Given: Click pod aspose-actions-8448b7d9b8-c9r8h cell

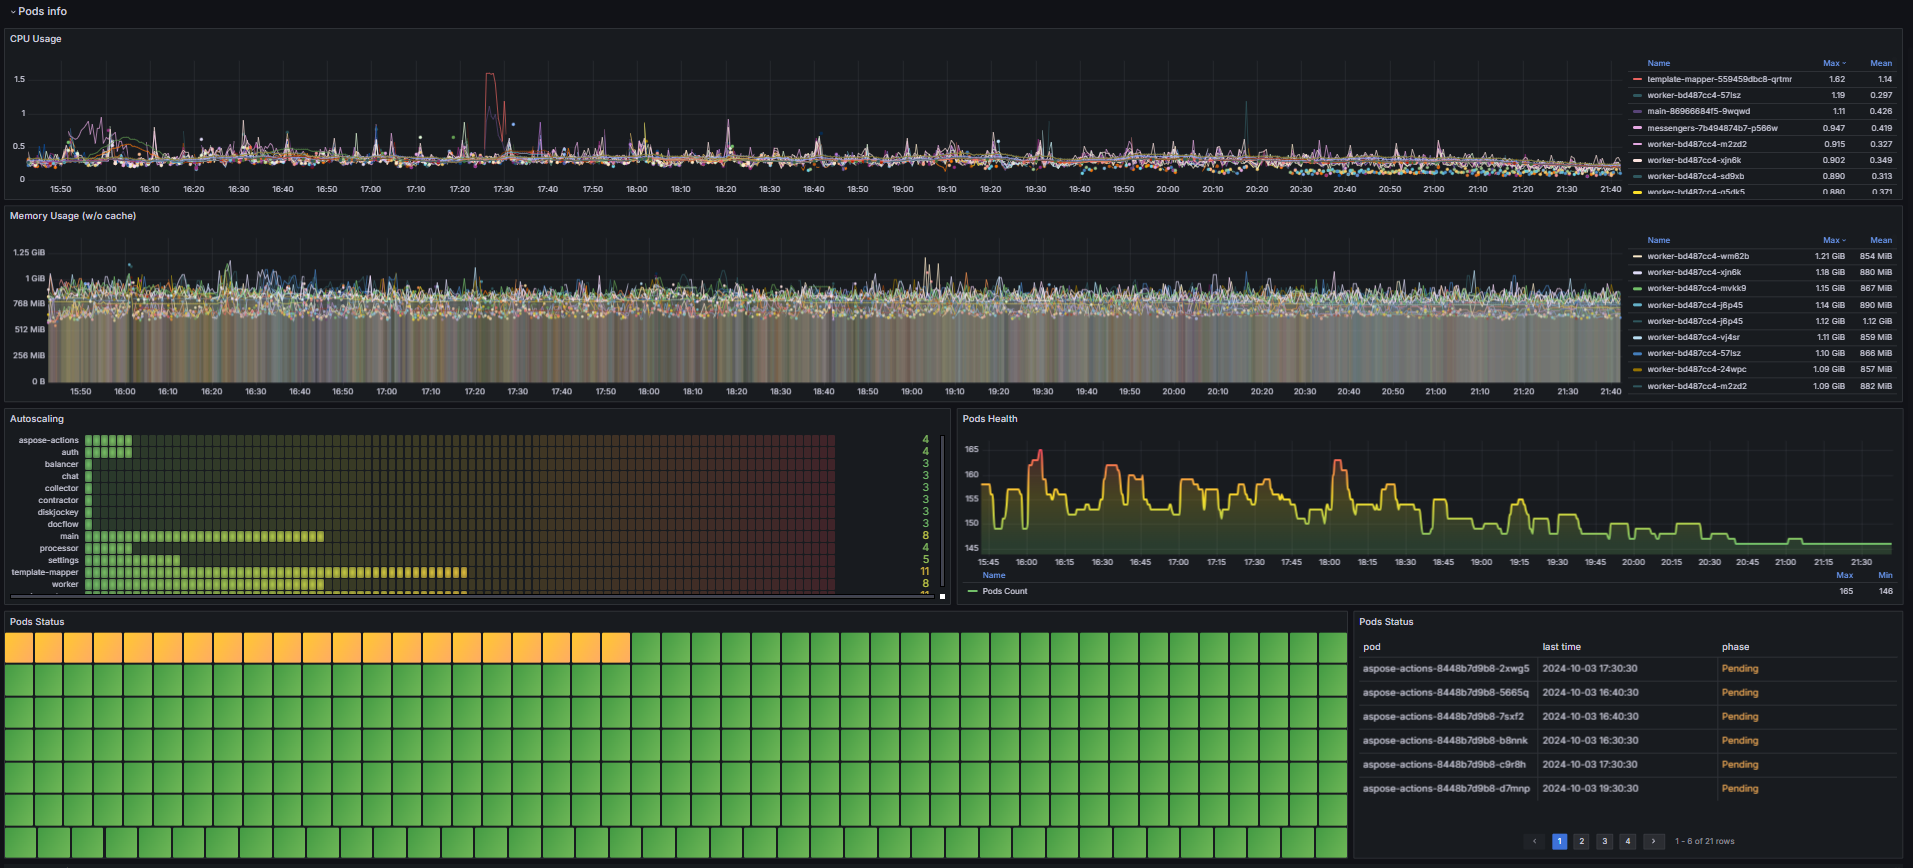Looking at the screenshot, I should click(1446, 765).
